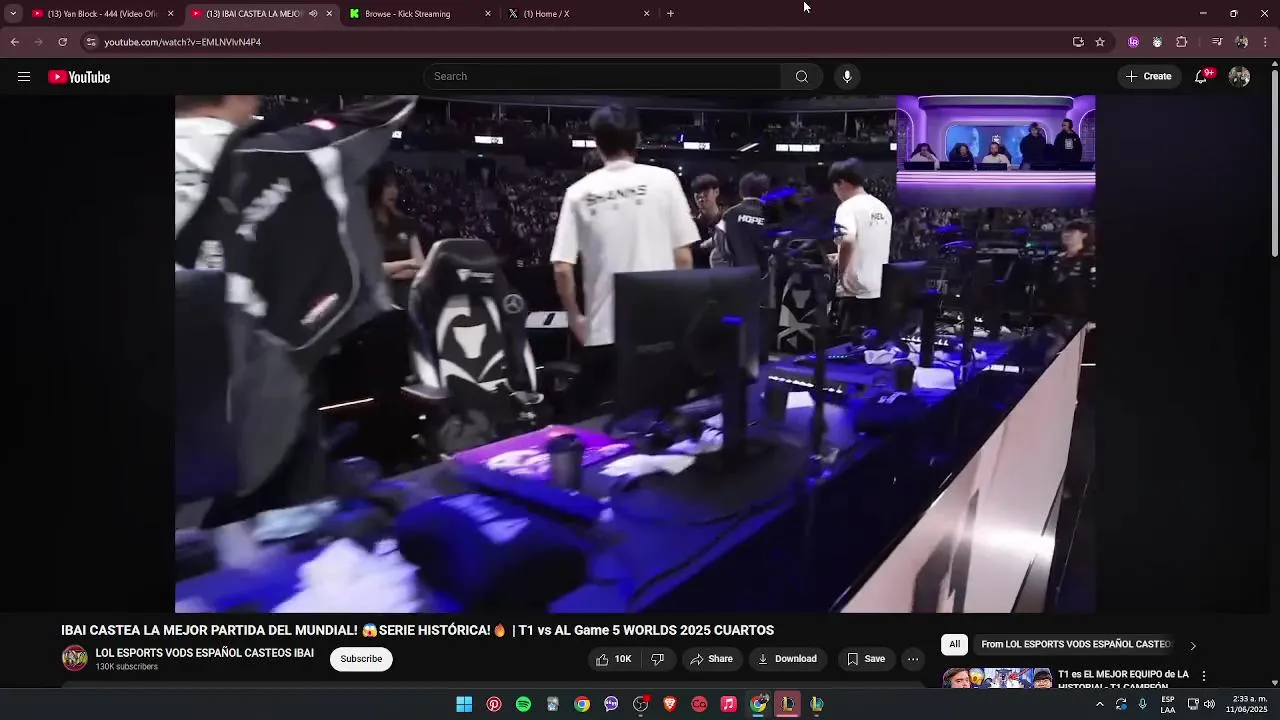Open options for T1 recommended video
Screen dimensions: 1280x720
tap(1204, 676)
